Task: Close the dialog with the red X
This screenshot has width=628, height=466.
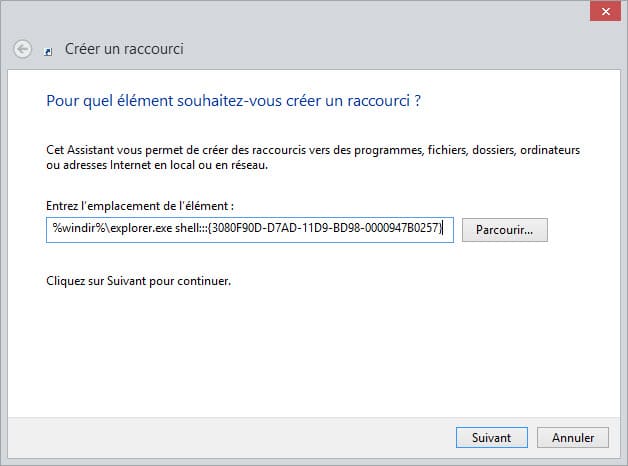Action: coord(606,11)
